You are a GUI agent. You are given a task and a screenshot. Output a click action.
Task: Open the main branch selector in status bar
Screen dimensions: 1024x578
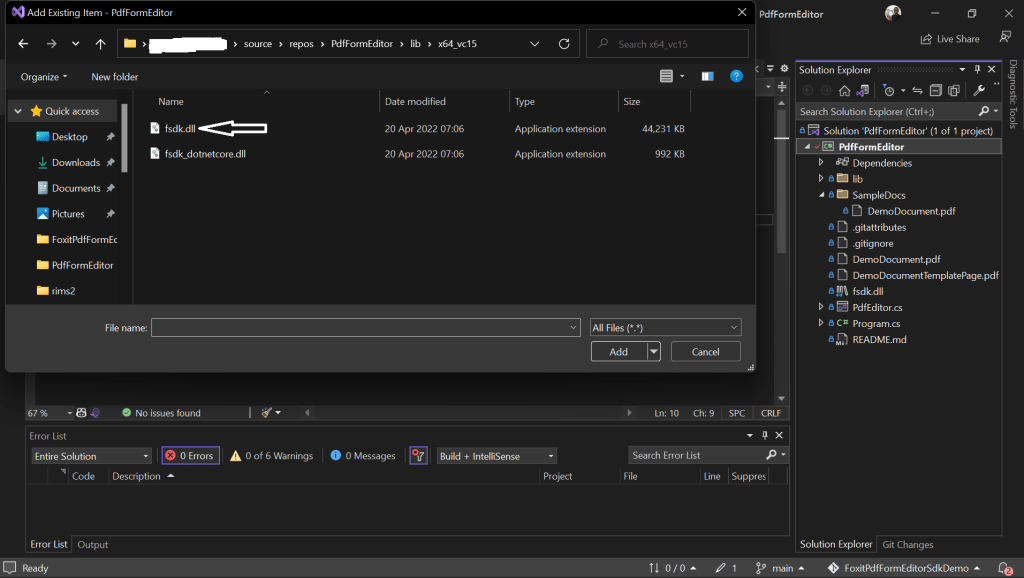780,568
